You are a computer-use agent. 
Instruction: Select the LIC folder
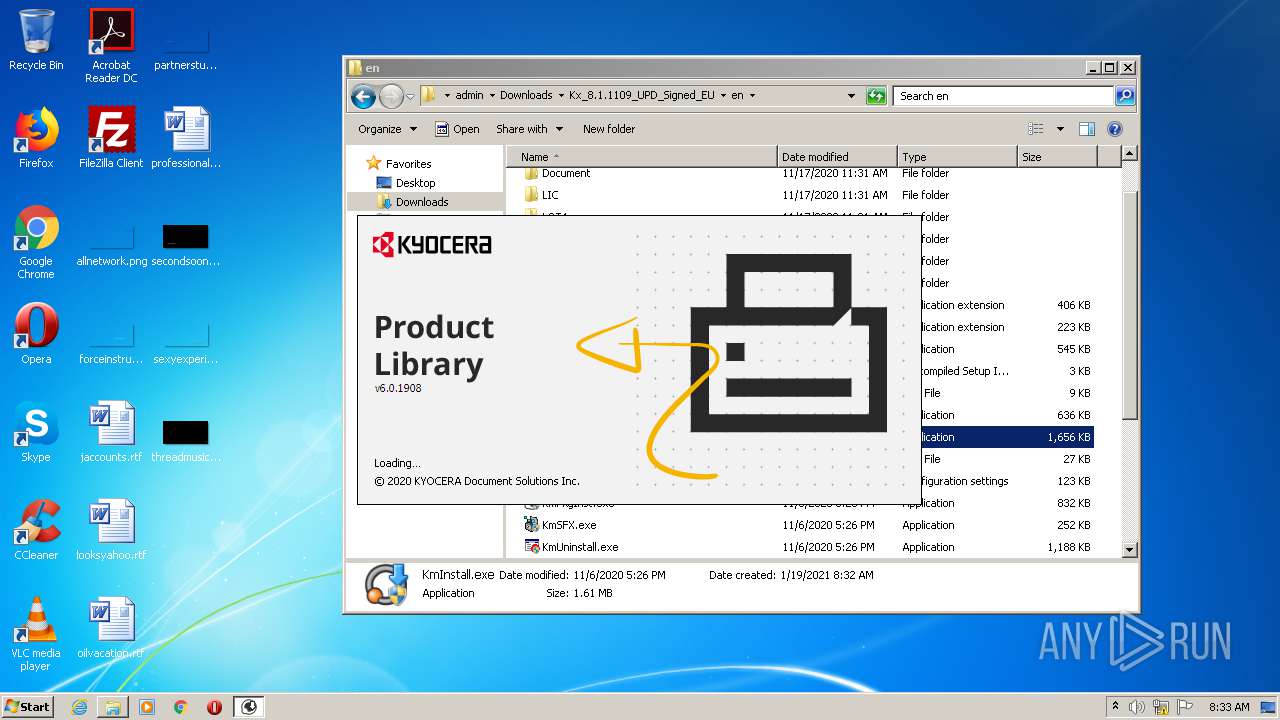click(x=550, y=195)
